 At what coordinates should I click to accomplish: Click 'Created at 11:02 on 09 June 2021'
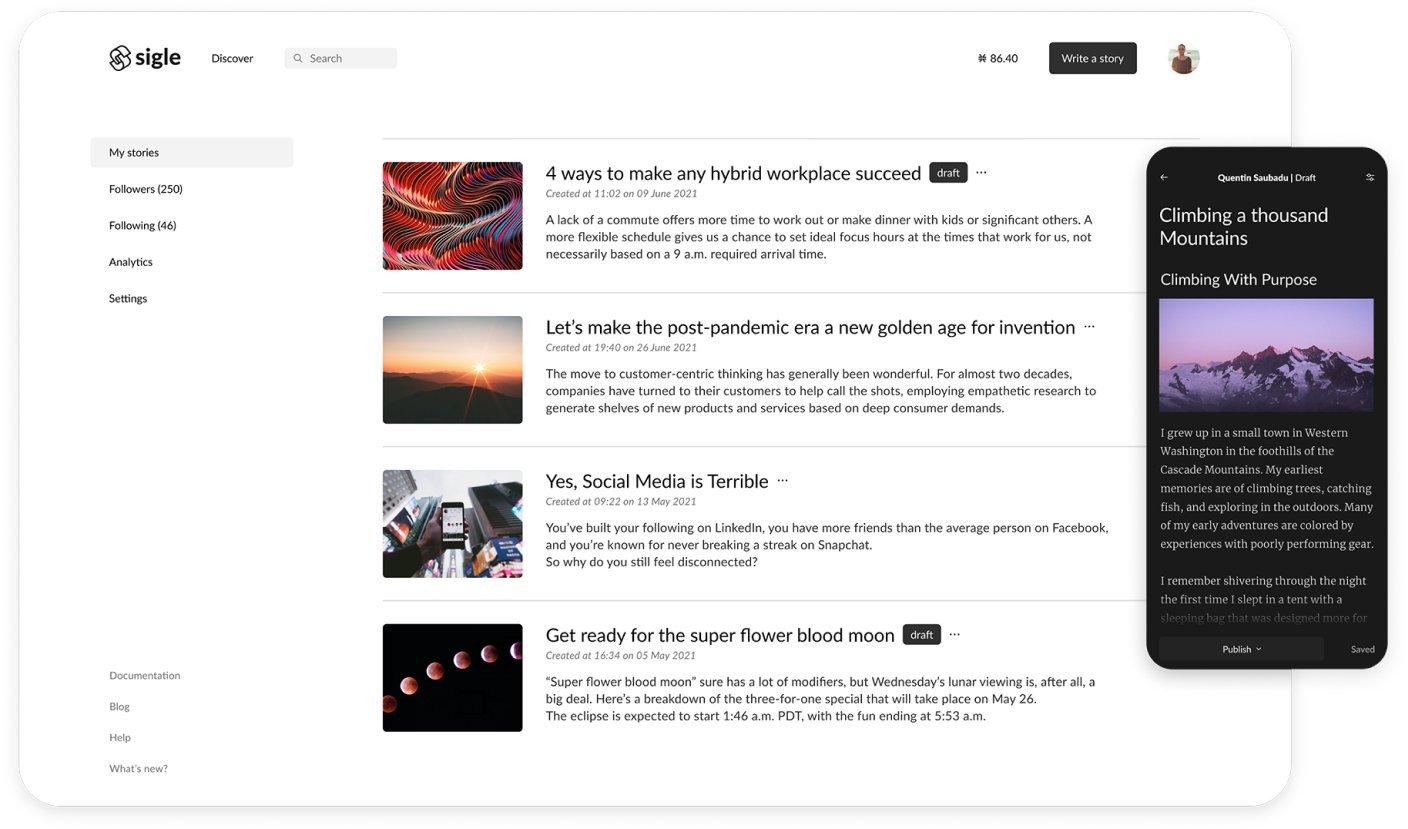(622, 194)
